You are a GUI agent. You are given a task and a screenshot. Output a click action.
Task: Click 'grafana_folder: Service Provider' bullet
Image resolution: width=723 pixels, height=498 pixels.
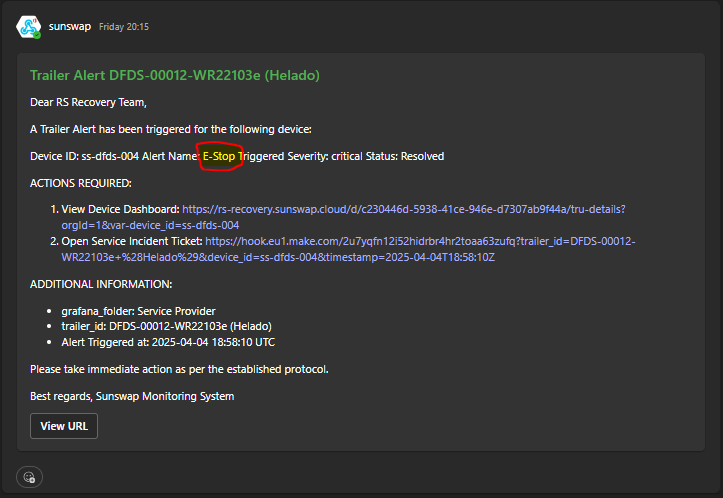pos(138,311)
